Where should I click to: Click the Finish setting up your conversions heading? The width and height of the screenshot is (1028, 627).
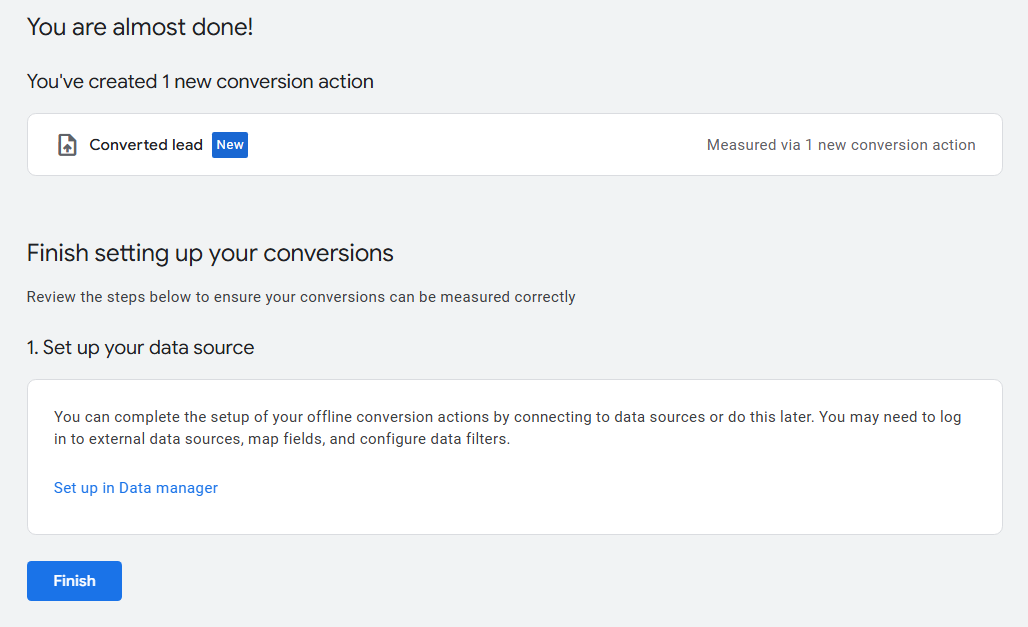[209, 253]
